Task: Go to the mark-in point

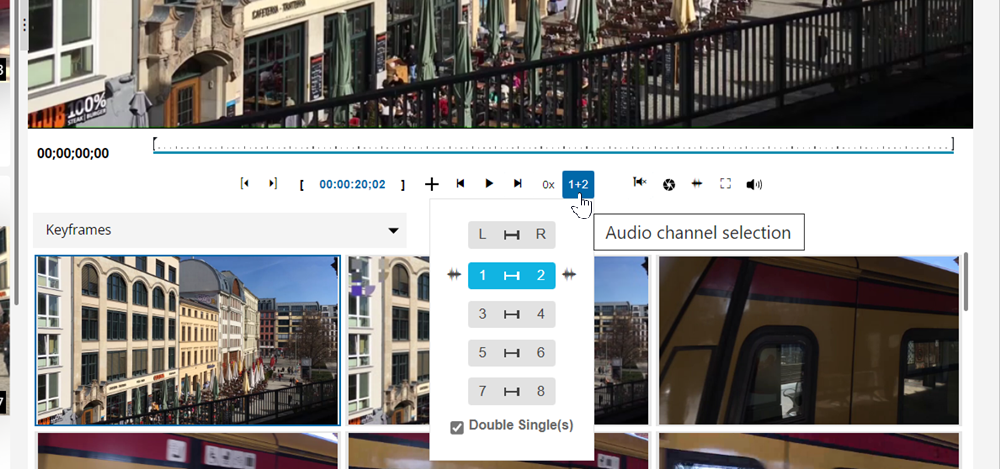Action: pyautogui.click(x=245, y=184)
